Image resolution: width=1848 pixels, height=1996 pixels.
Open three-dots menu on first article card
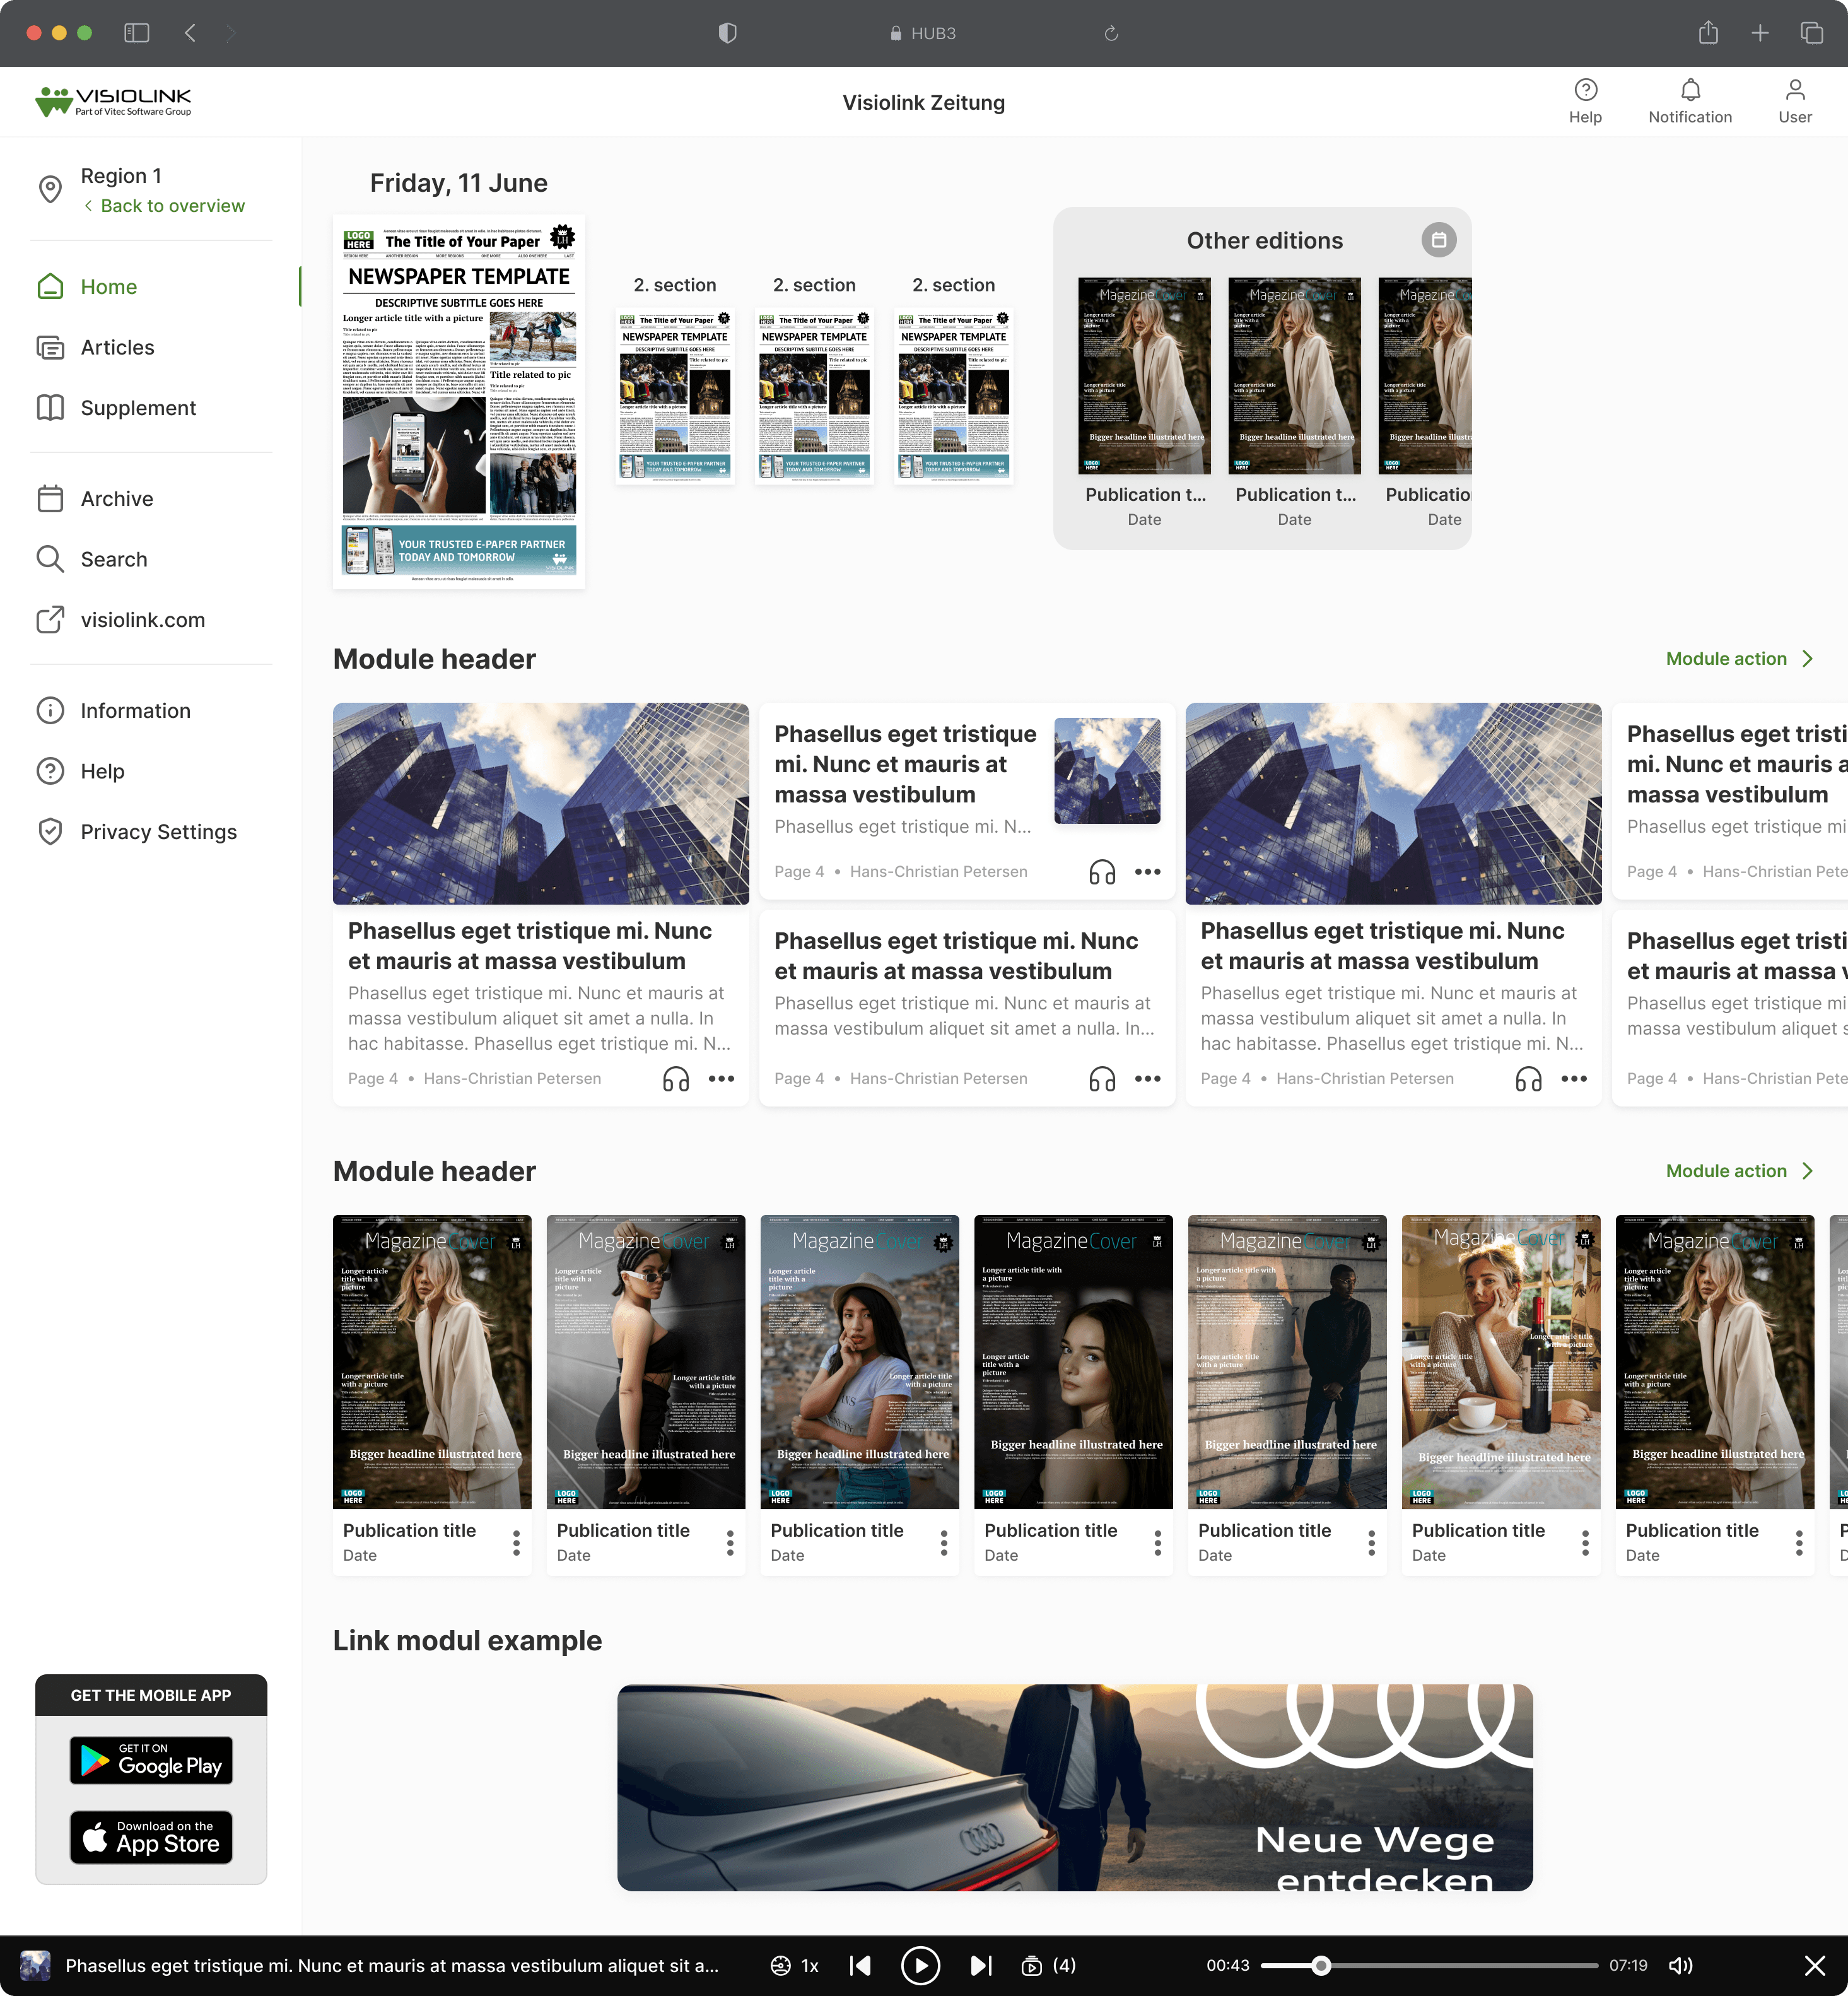tap(721, 1079)
